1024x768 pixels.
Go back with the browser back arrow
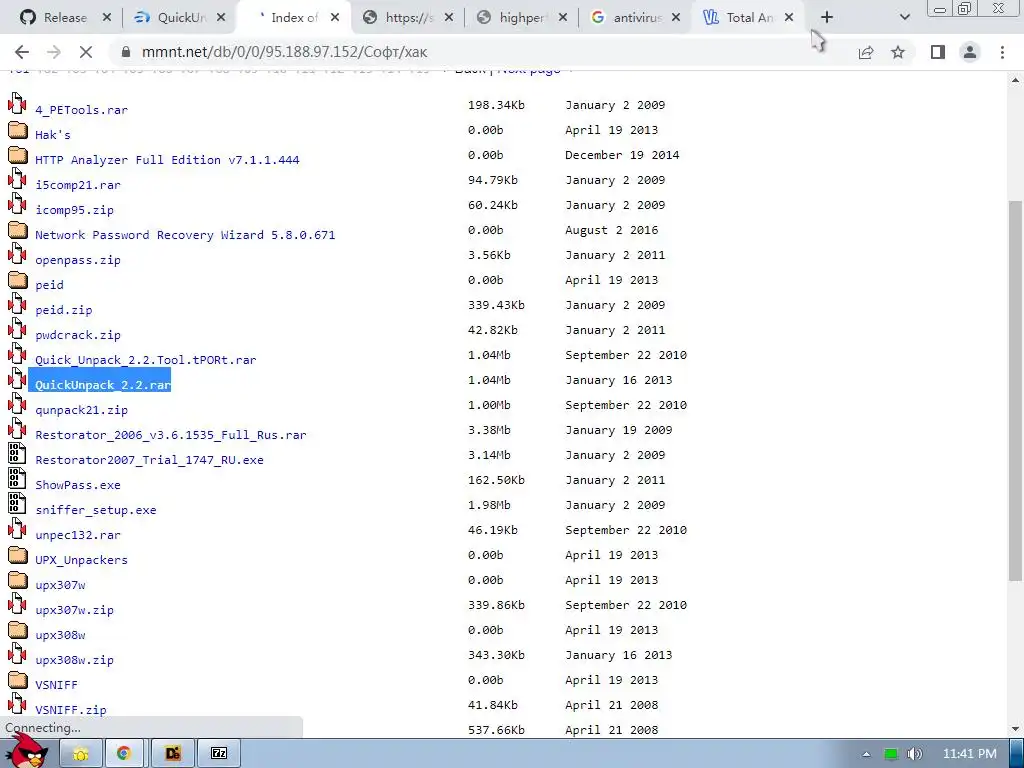tap(22, 52)
